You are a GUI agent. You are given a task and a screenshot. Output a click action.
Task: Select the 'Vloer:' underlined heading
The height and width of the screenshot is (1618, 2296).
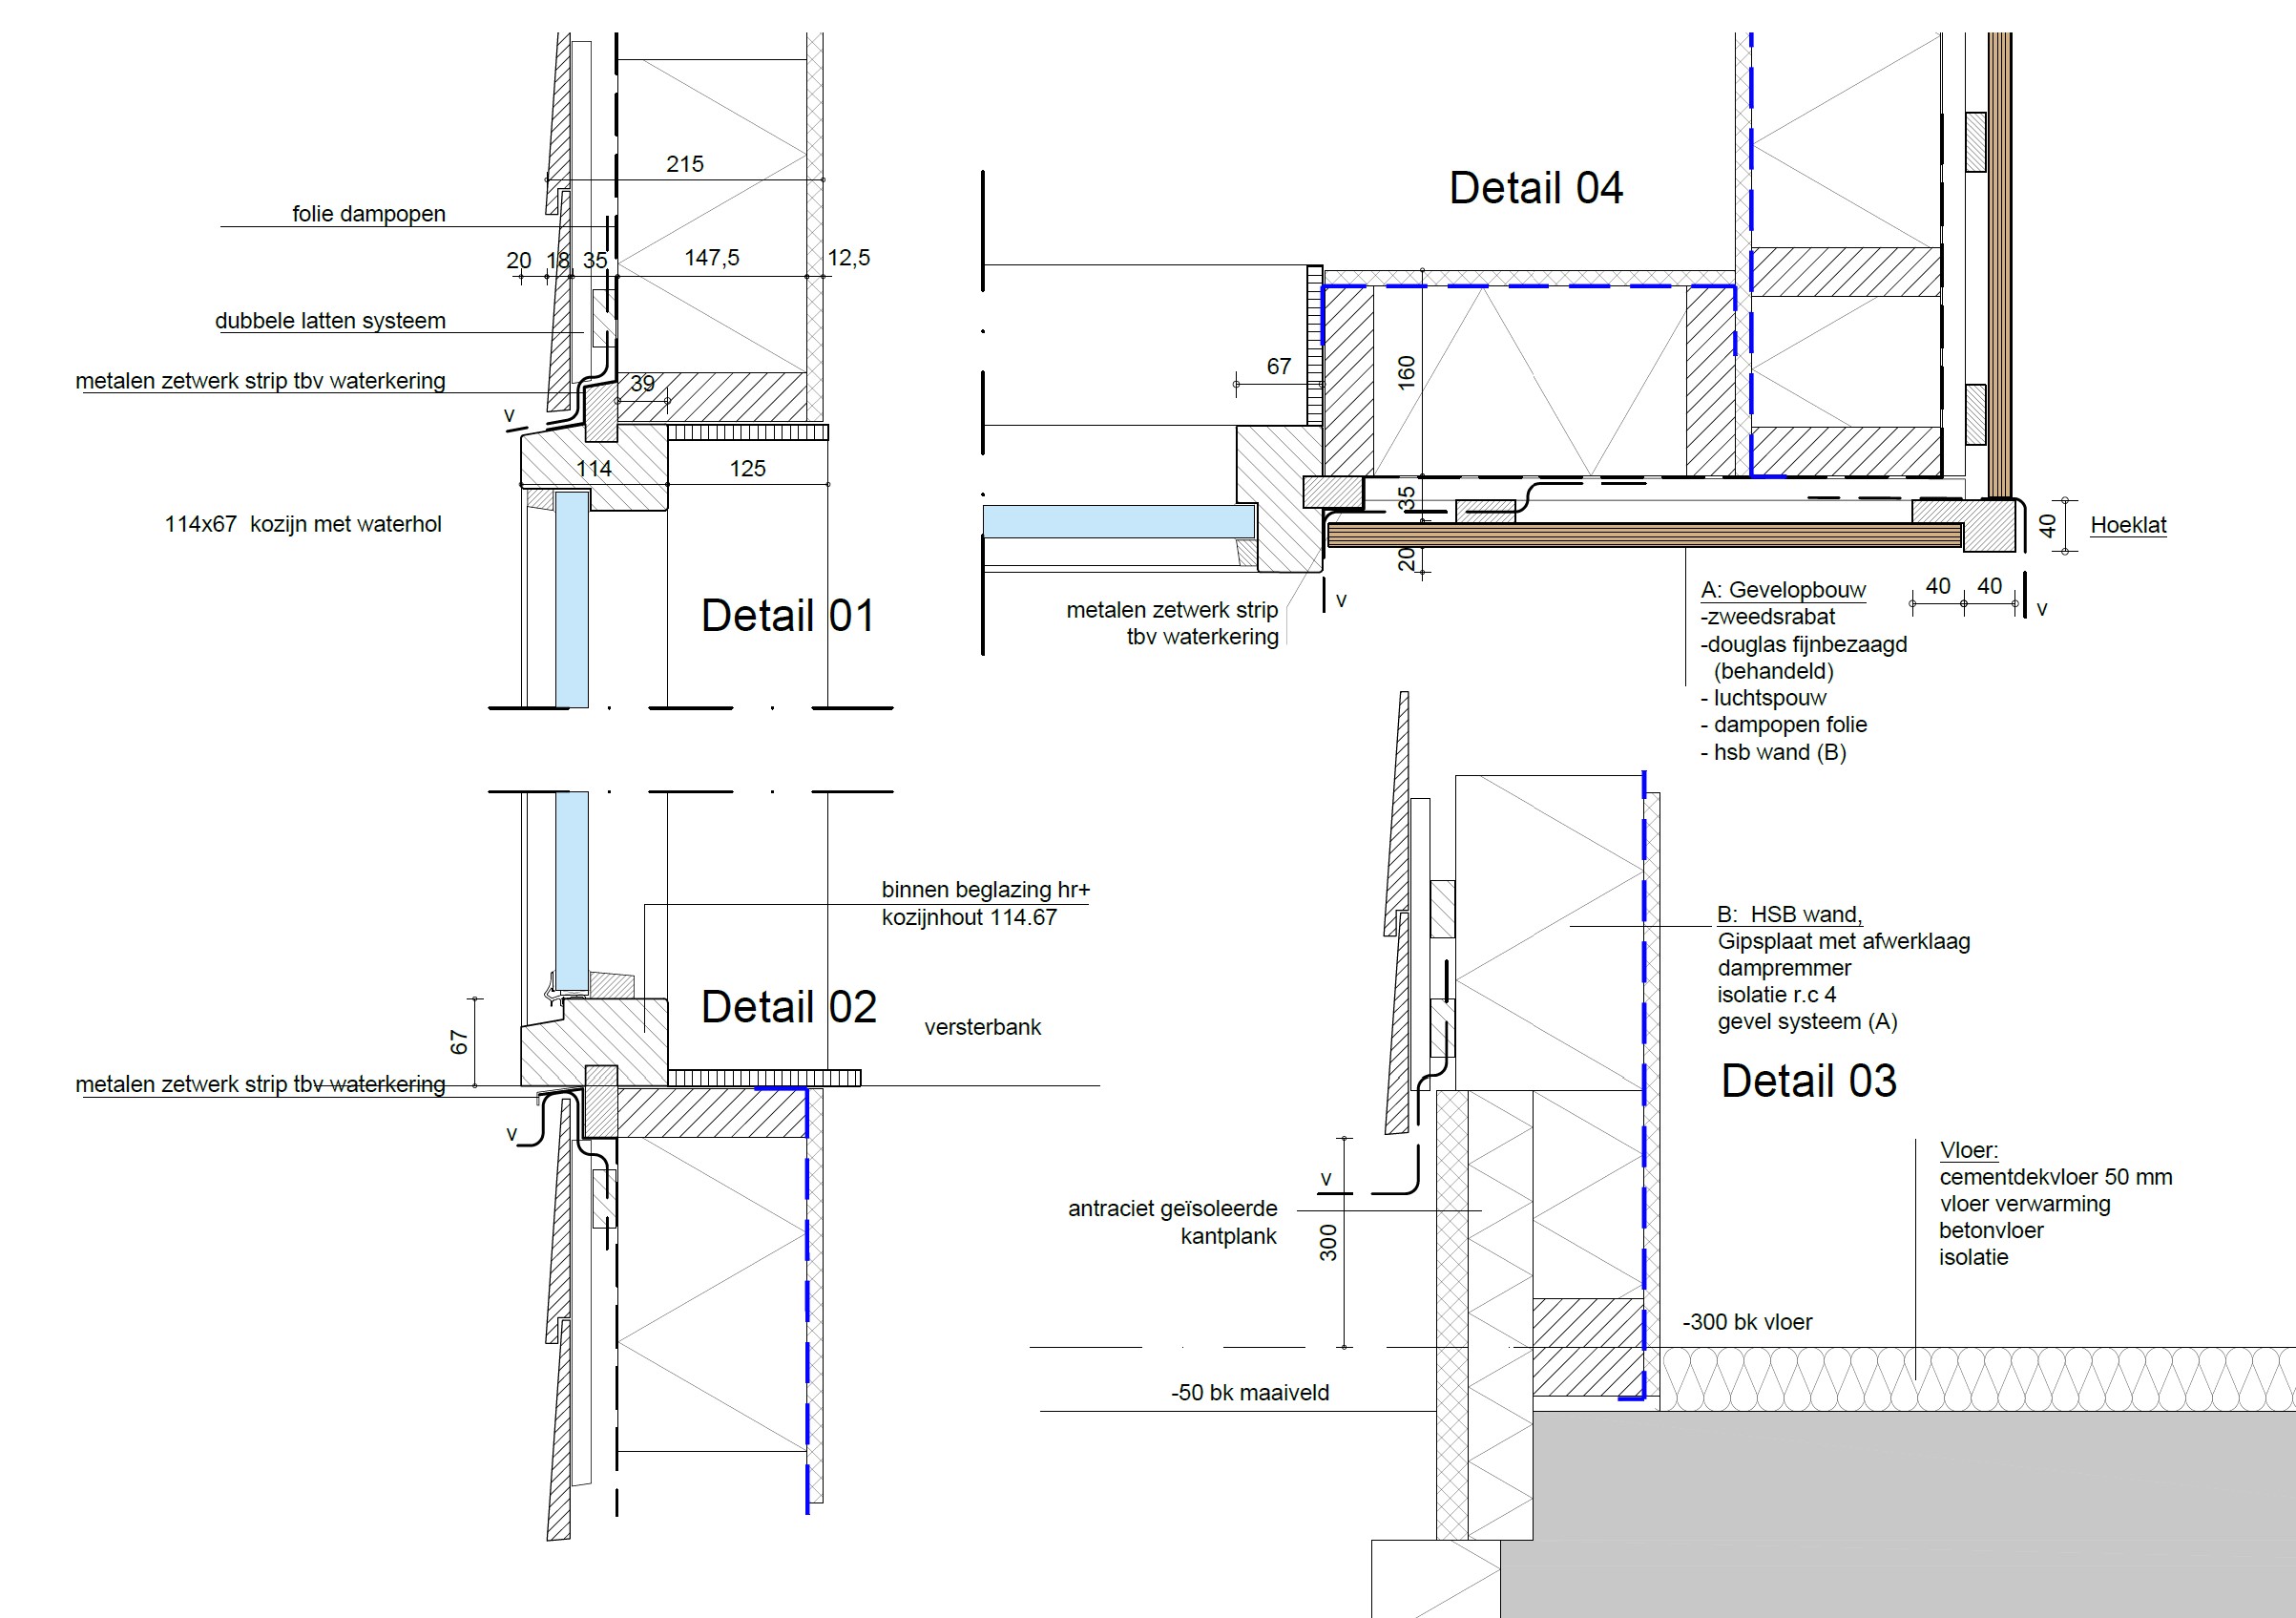(1968, 1150)
